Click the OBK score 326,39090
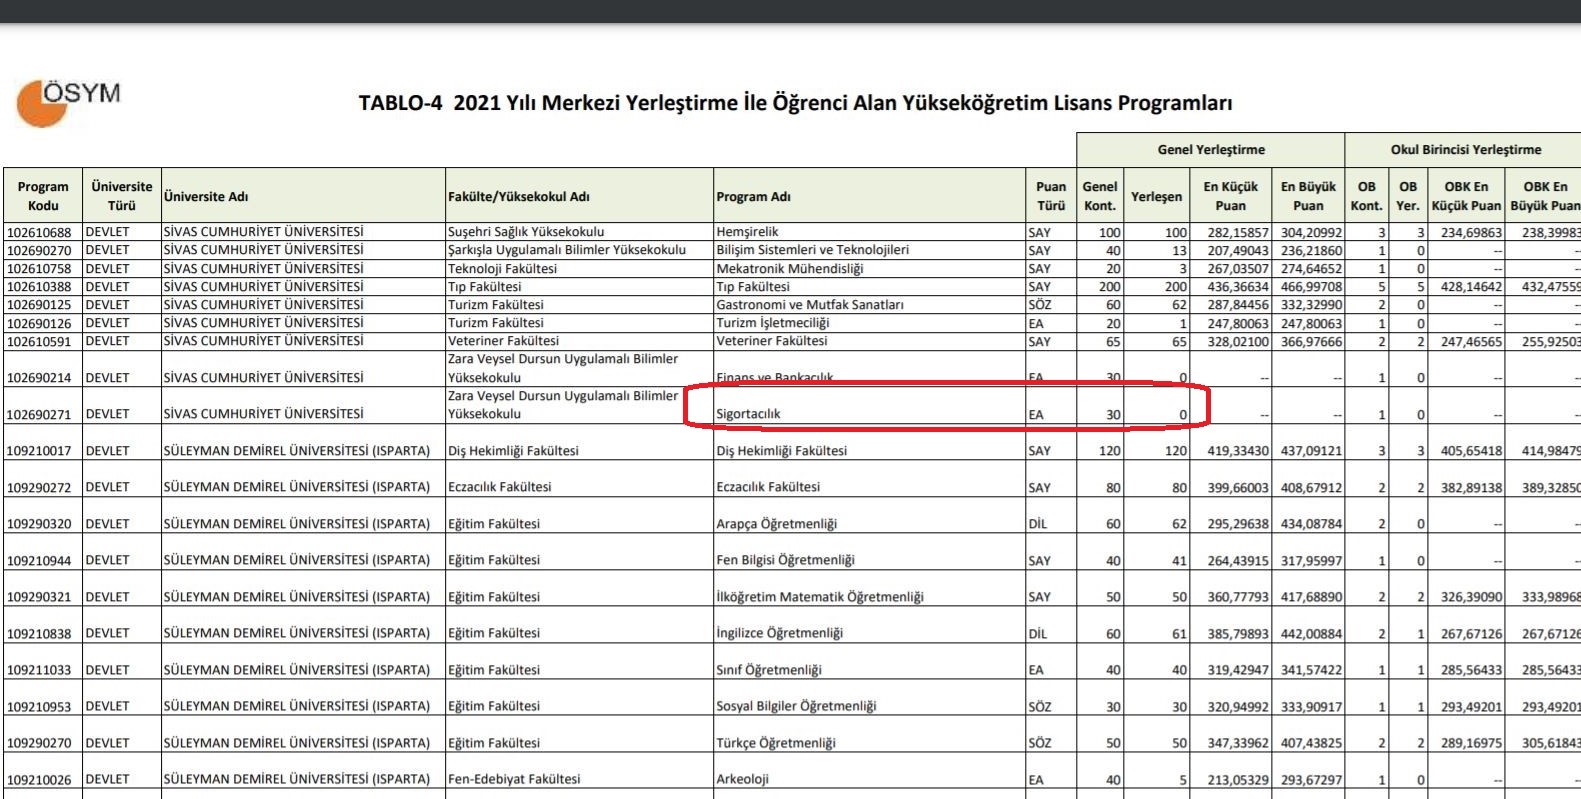The width and height of the screenshot is (1581, 799). (1470, 597)
